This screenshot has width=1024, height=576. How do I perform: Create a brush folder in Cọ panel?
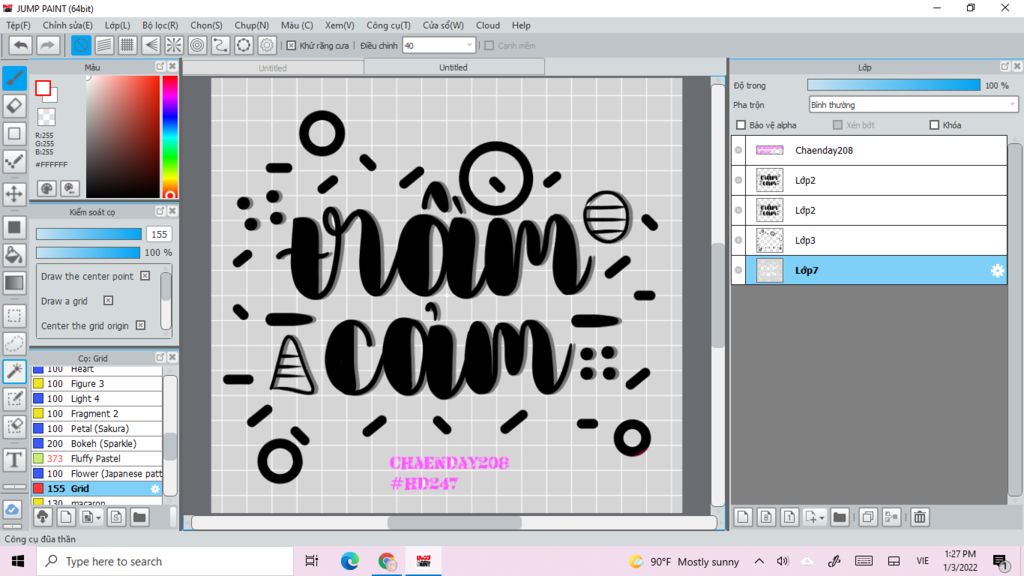tap(139, 517)
